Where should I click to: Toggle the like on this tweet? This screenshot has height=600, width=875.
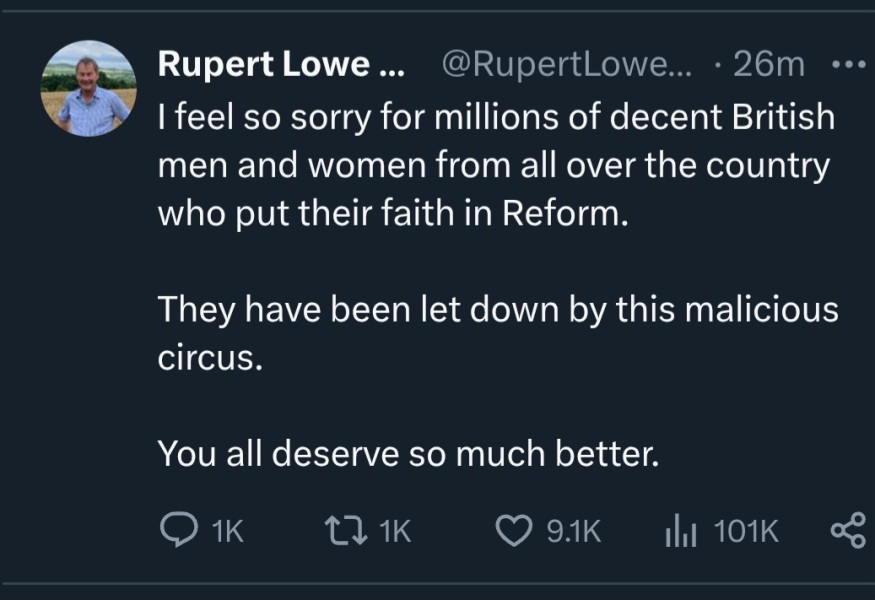coord(513,531)
